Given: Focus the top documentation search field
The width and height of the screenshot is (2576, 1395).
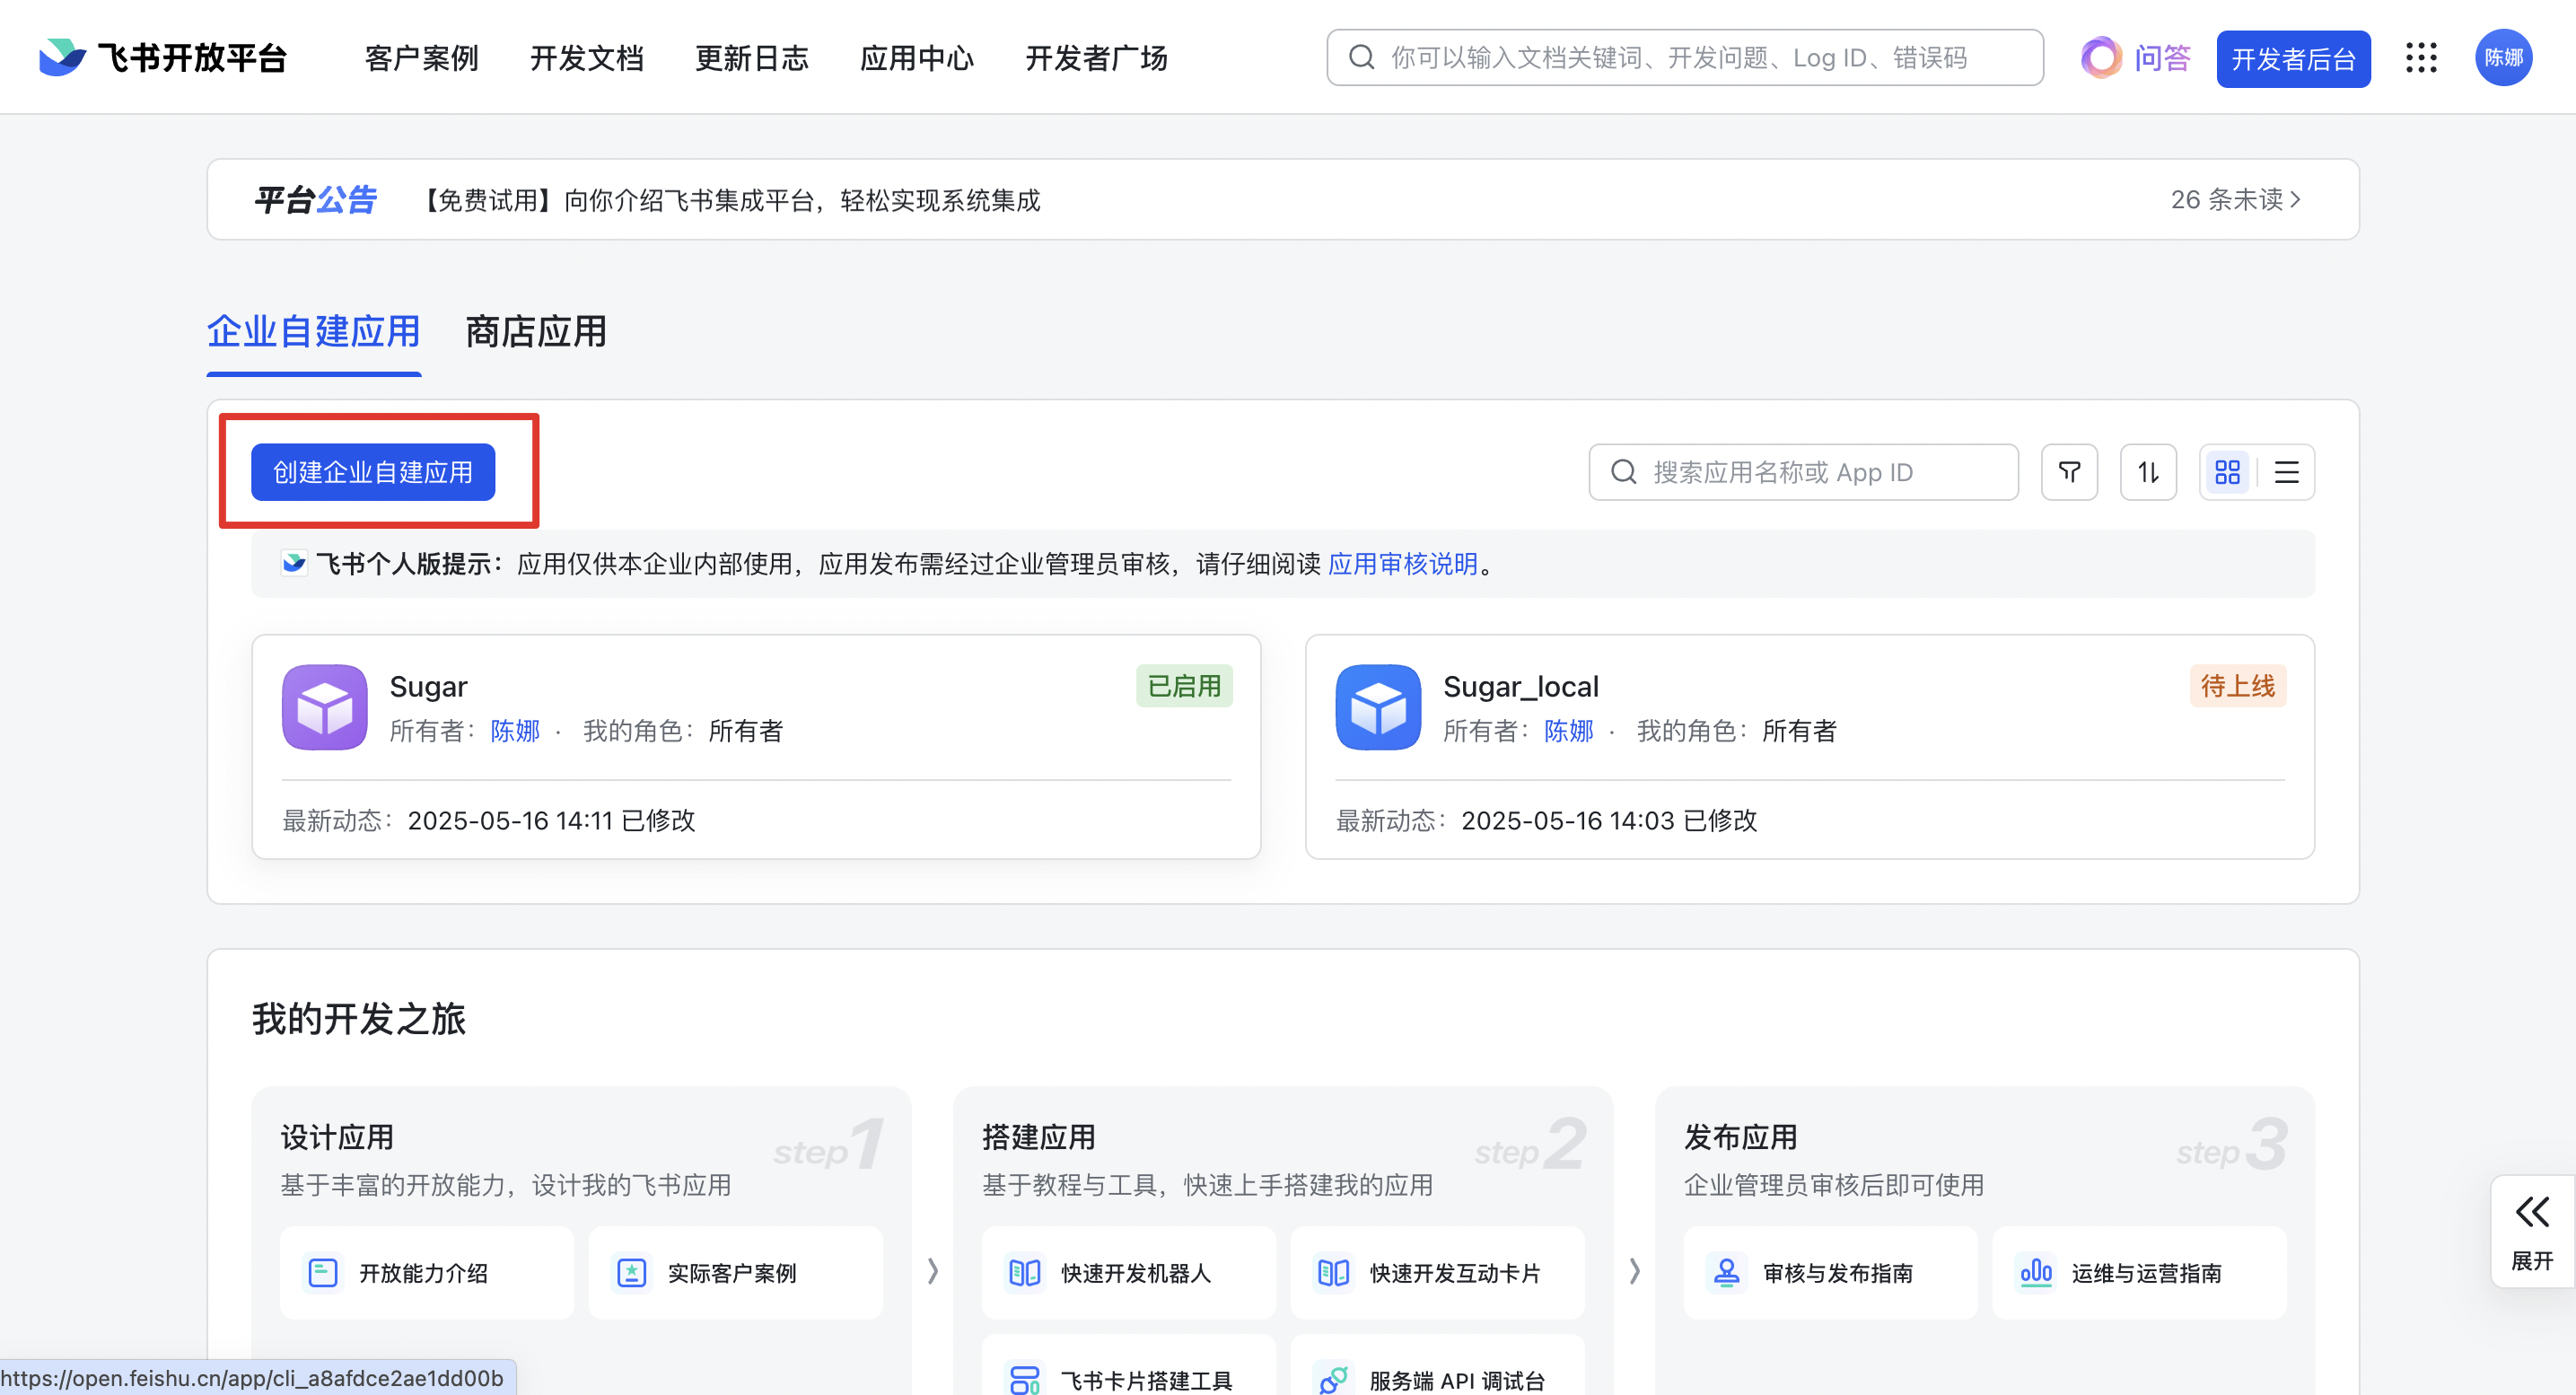Looking at the screenshot, I should (1684, 57).
